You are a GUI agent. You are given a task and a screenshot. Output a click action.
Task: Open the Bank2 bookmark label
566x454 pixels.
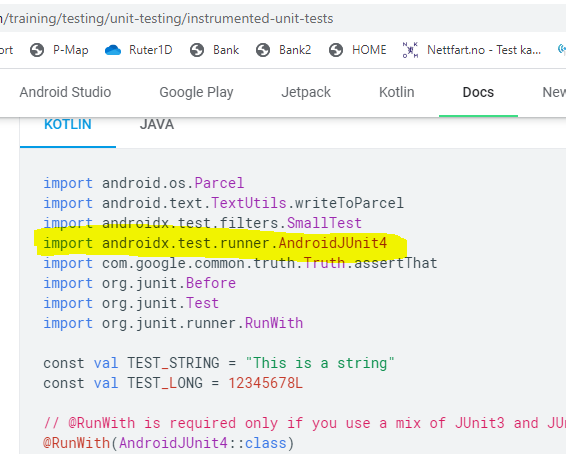295,49
